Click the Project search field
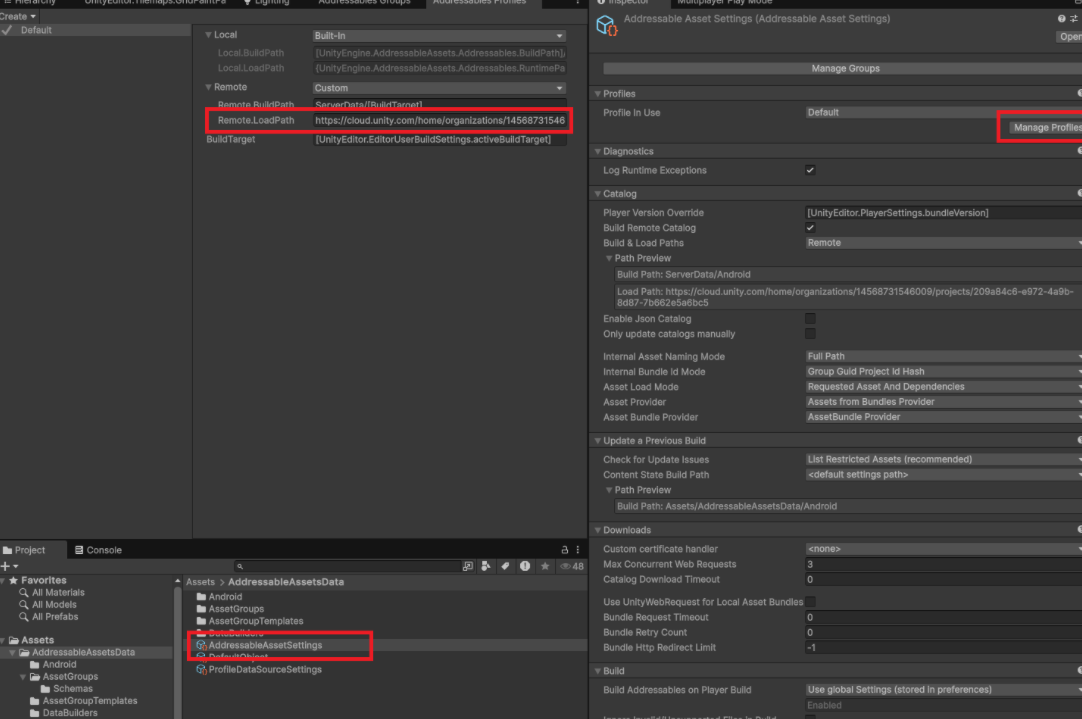Screen dimensions: 1082x719 point(346,567)
